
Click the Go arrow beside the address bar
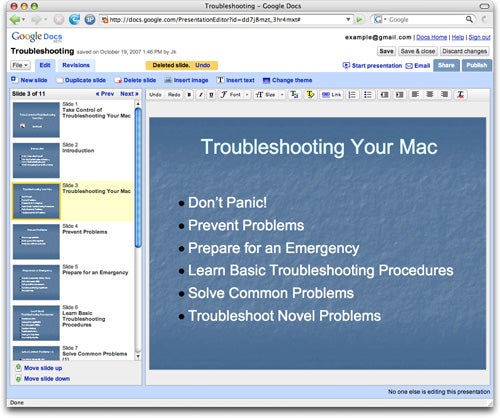tap(359, 20)
